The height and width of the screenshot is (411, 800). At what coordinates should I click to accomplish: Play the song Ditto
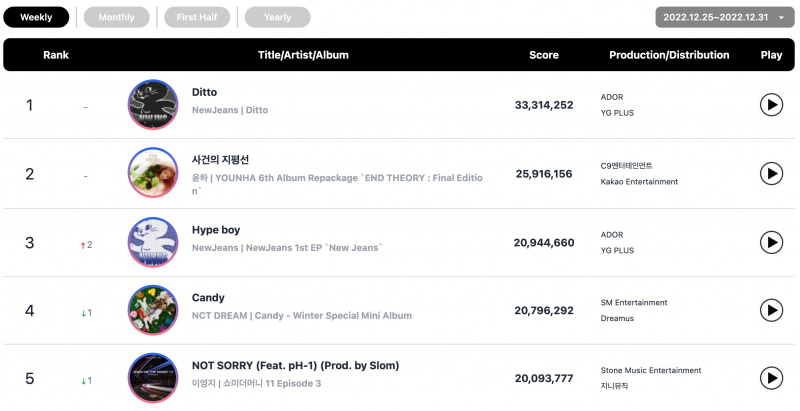[x=771, y=105]
